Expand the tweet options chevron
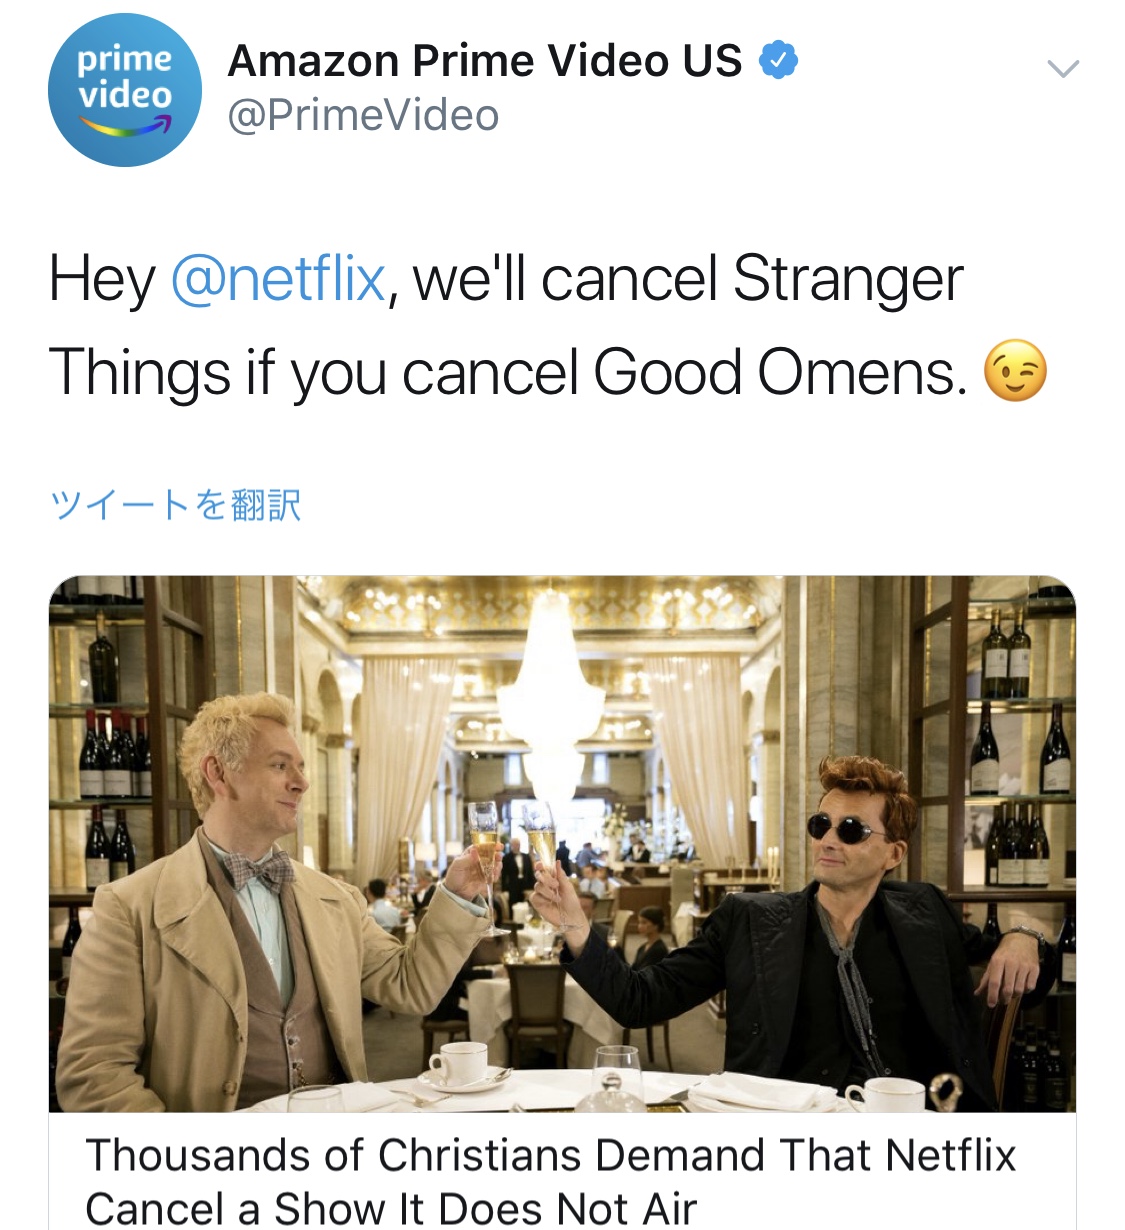The image size is (1125, 1230). coord(1062,69)
